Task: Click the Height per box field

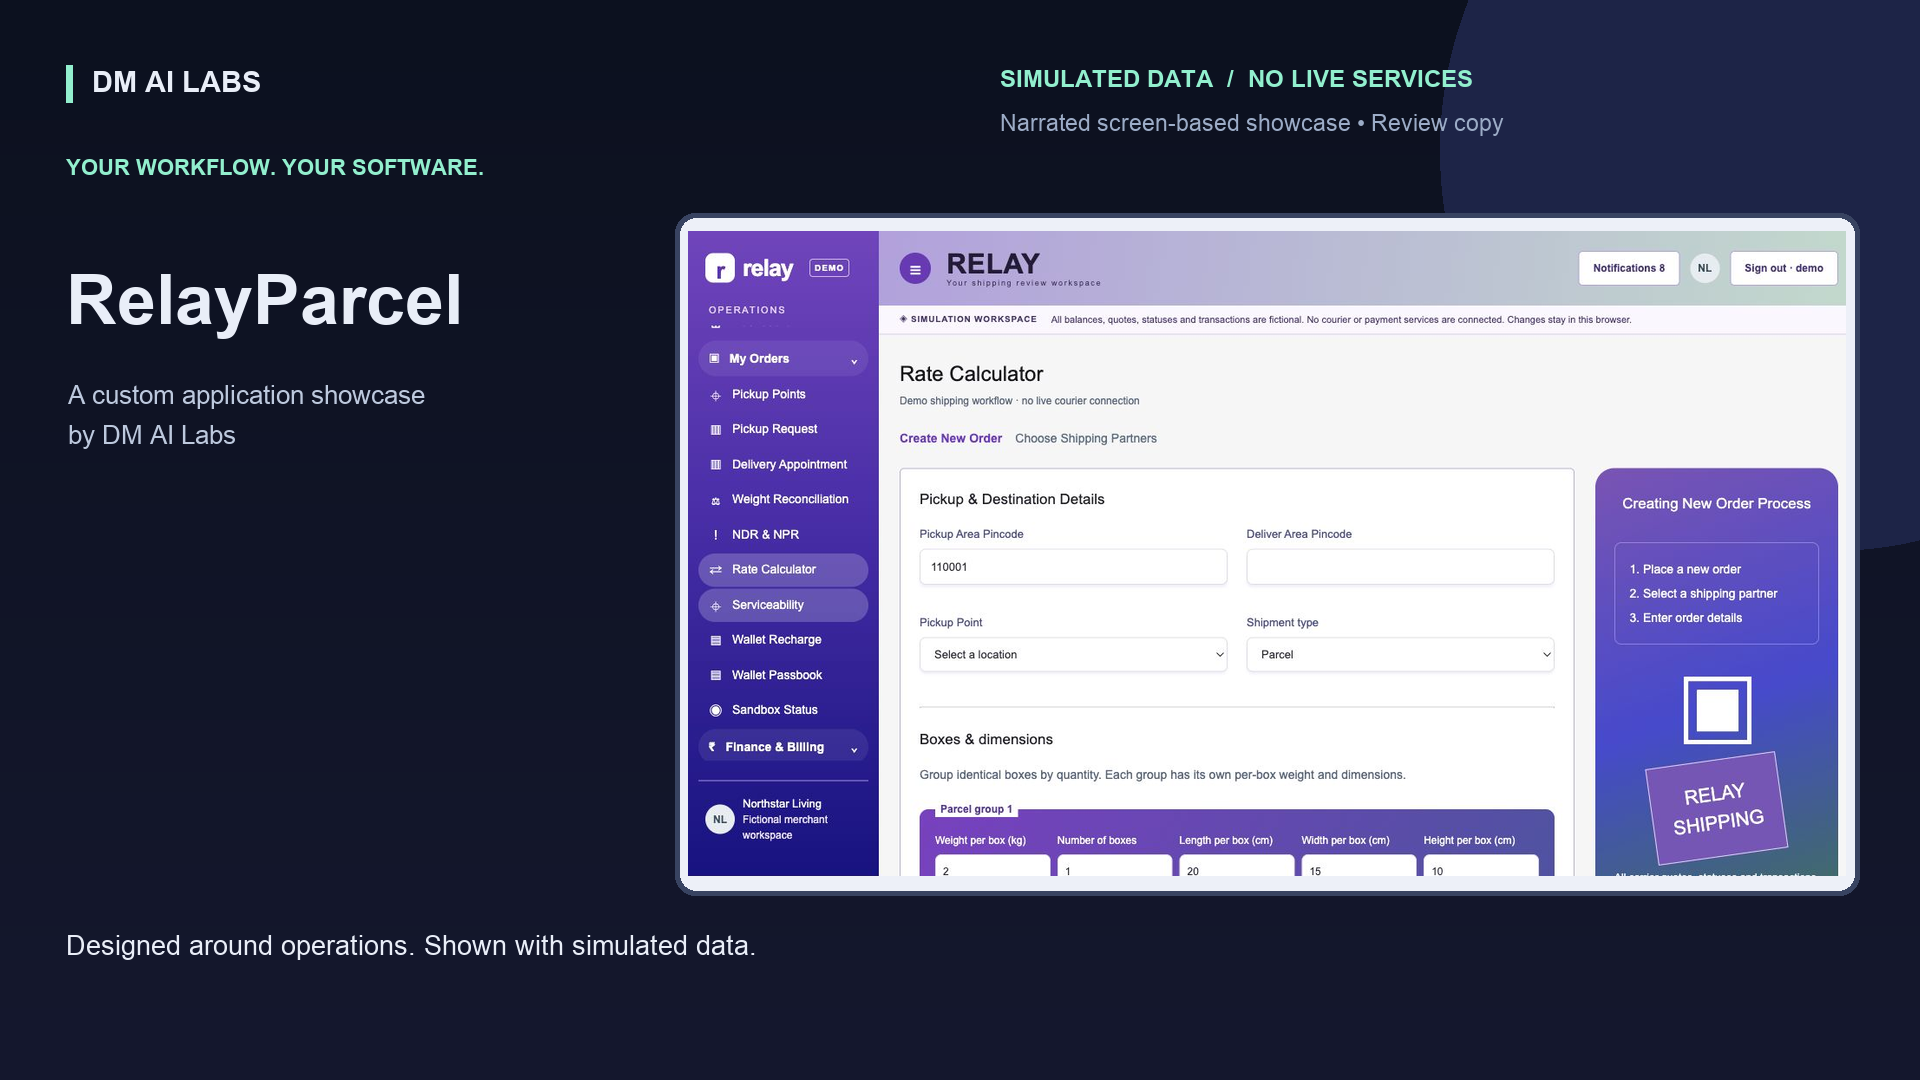Action: (1480, 867)
